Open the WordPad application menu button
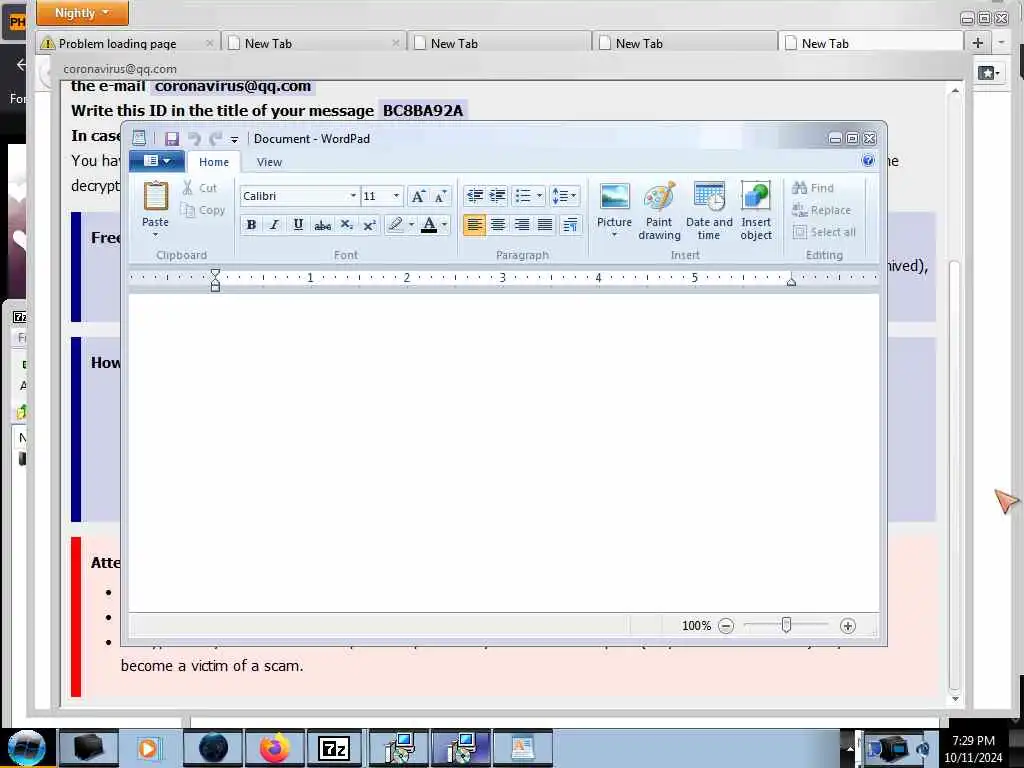 coord(157,161)
